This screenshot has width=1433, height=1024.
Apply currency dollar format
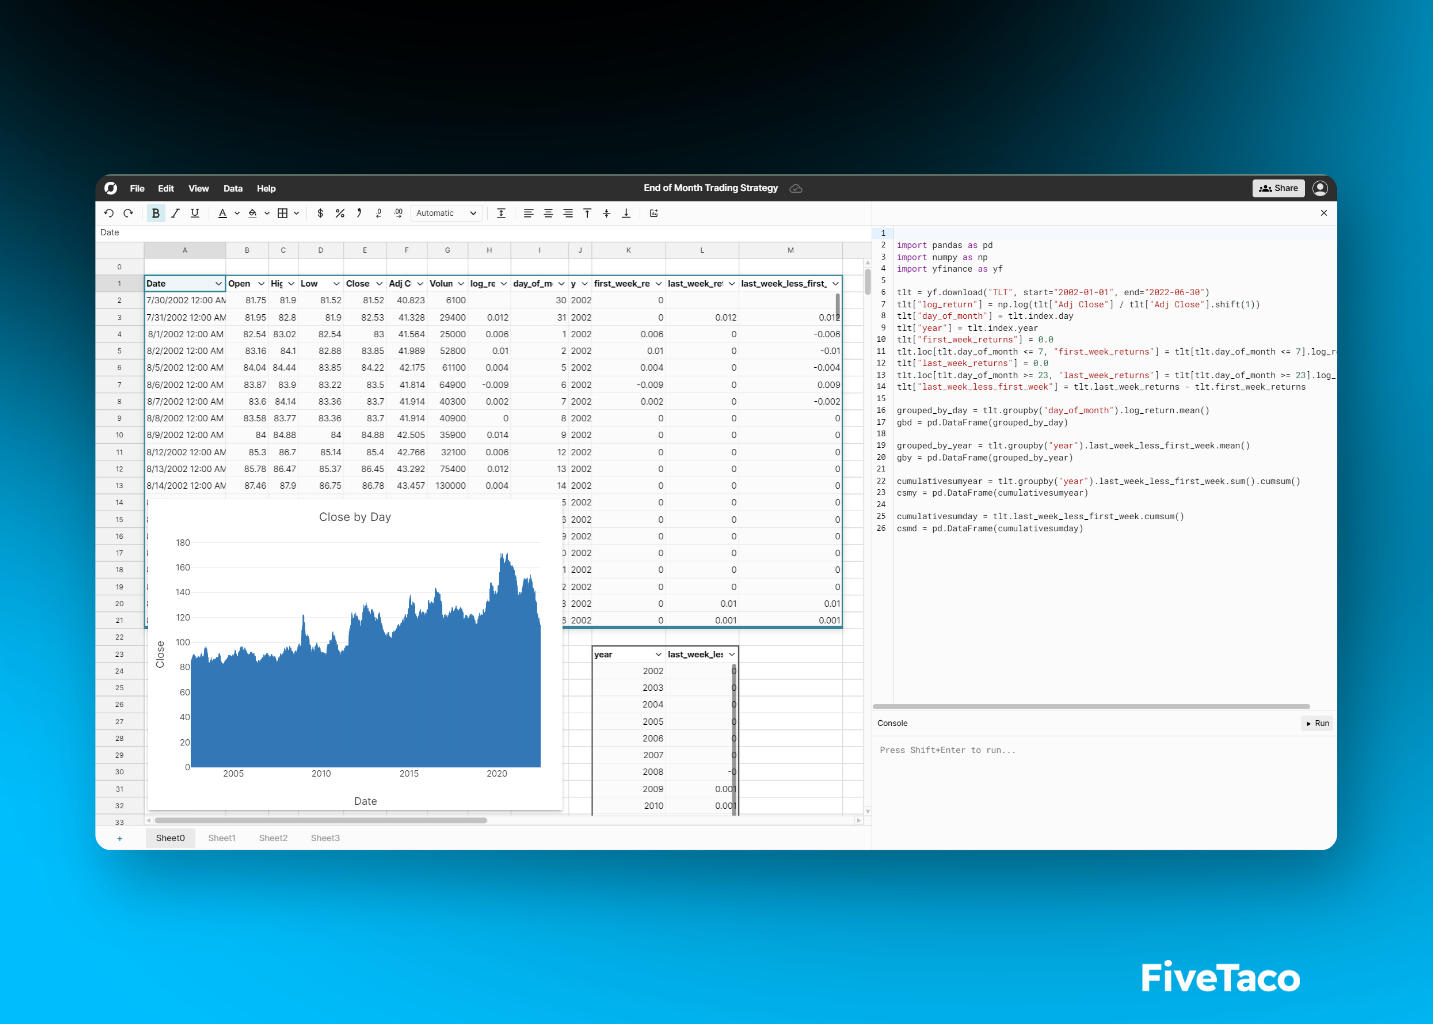(x=320, y=213)
